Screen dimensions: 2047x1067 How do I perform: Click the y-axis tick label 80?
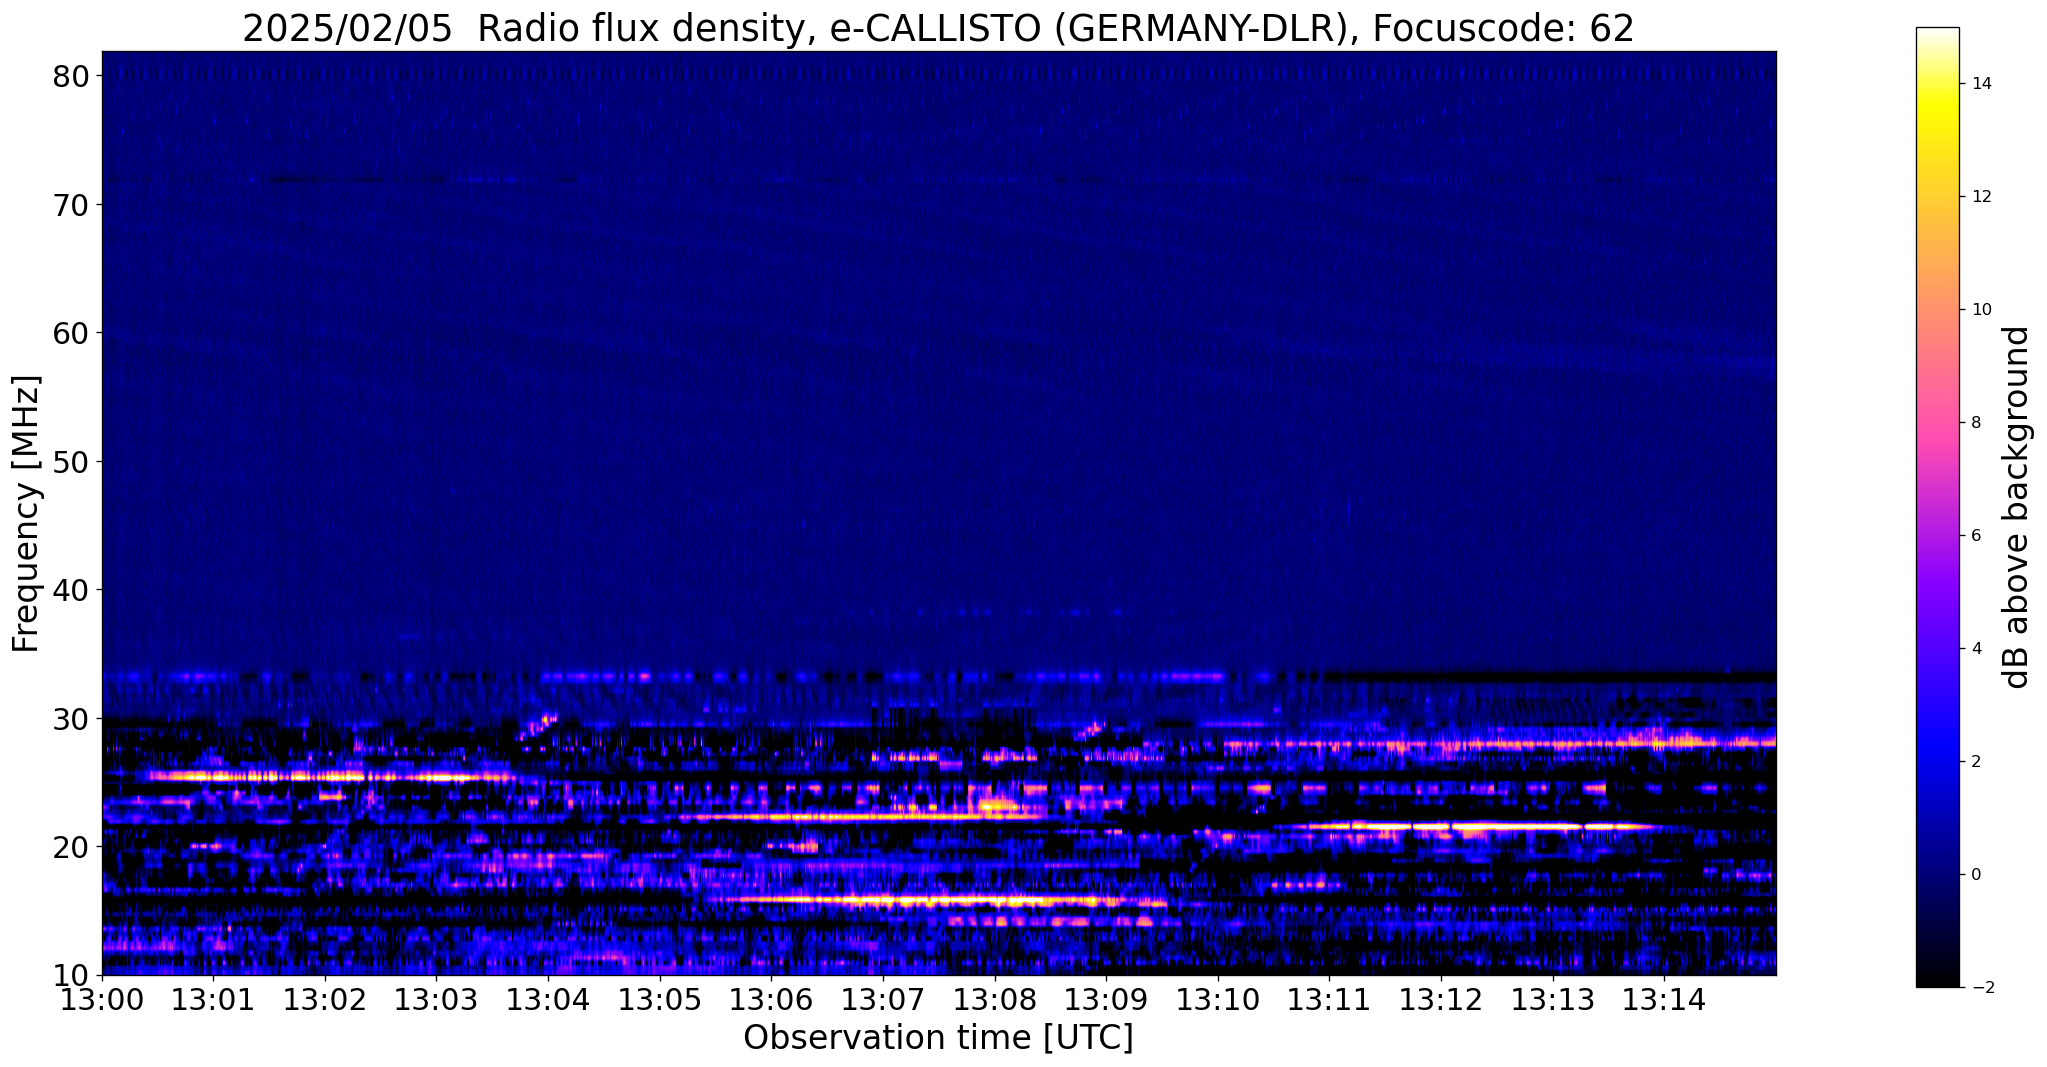pyautogui.click(x=72, y=76)
